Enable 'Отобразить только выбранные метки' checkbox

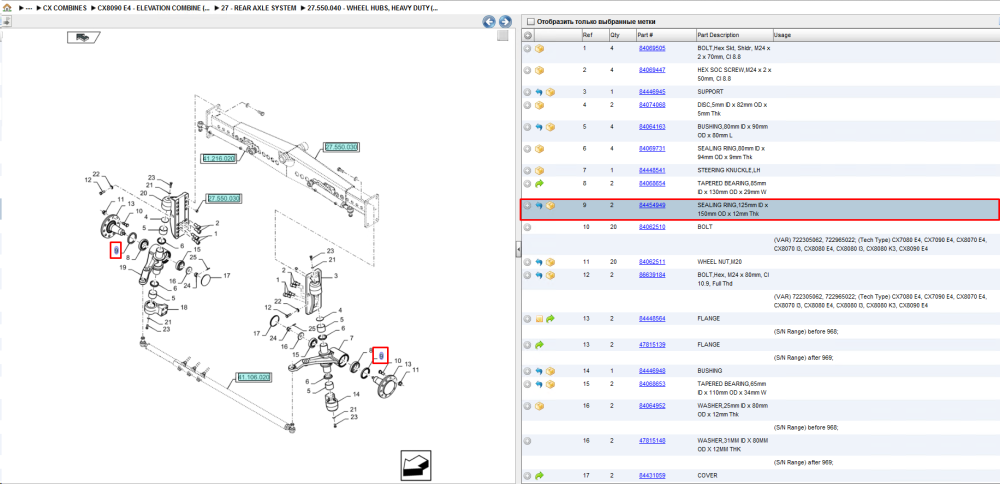(x=531, y=22)
